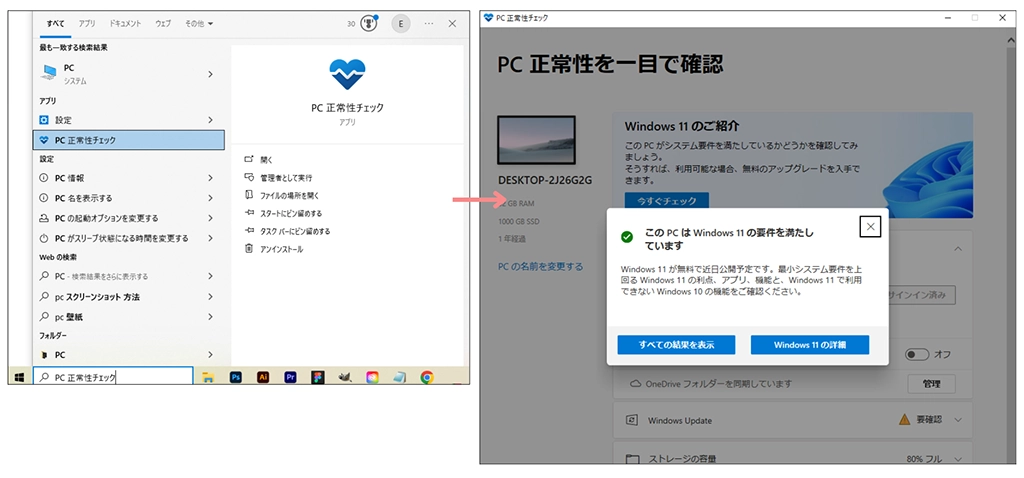Click the PC 正常性チェック search input field

pos(113,377)
